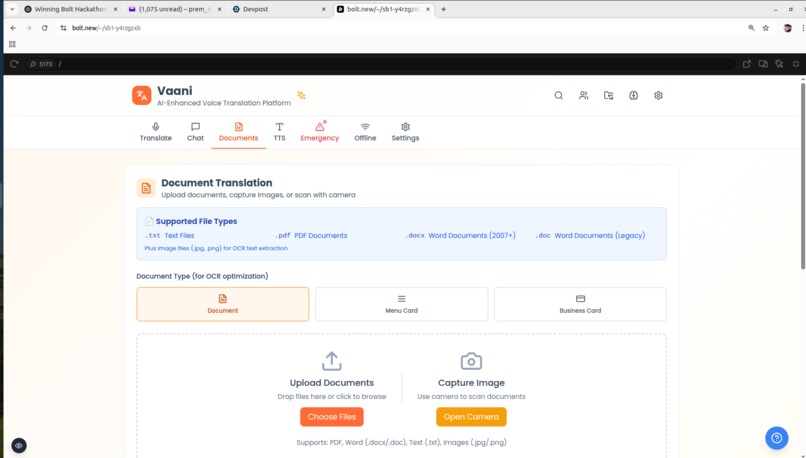The width and height of the screenshot is (806, 458).
Task: Click the PDF Documents label
Action: pos(321,235)
